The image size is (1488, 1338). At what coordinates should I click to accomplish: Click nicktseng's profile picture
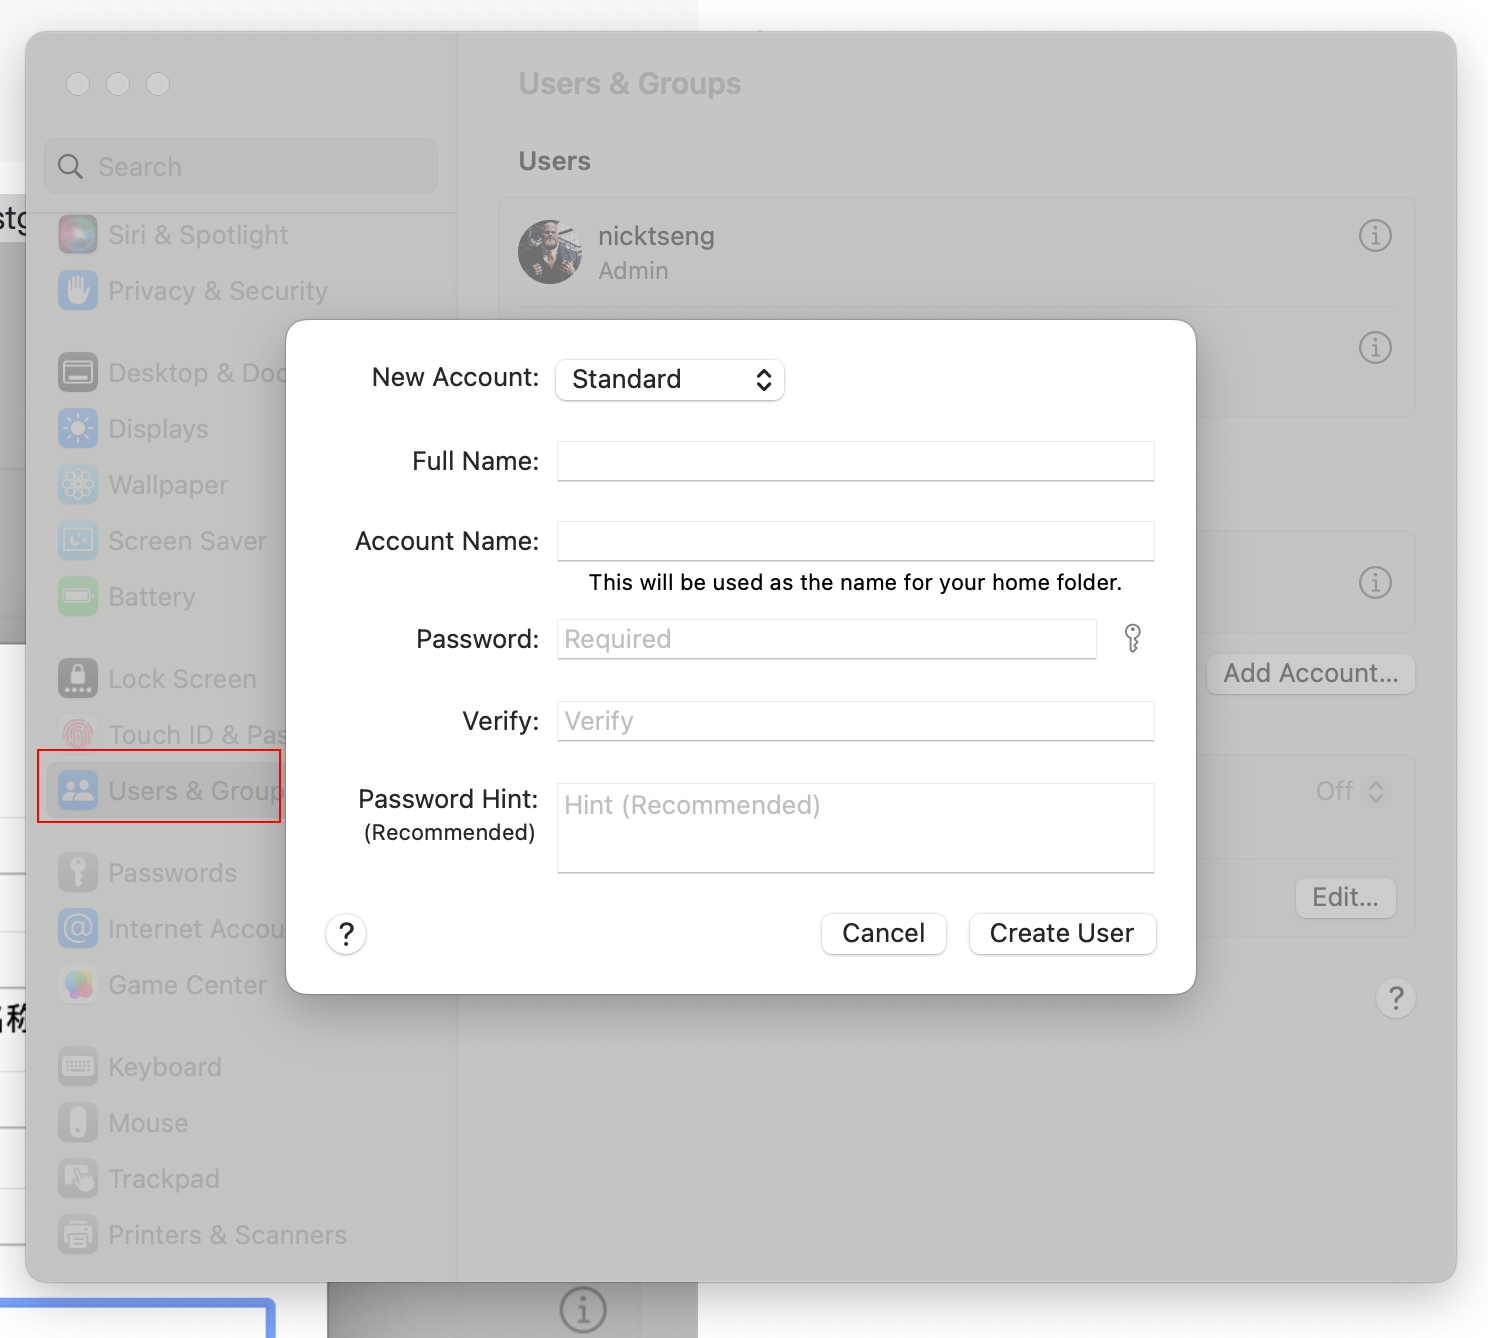click(x=550, y=252)
